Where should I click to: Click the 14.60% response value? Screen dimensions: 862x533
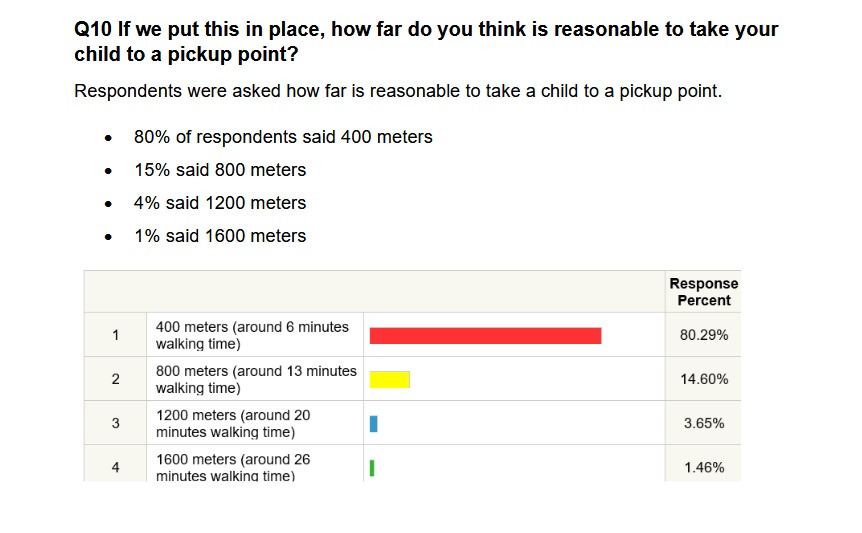pos(703,379)
